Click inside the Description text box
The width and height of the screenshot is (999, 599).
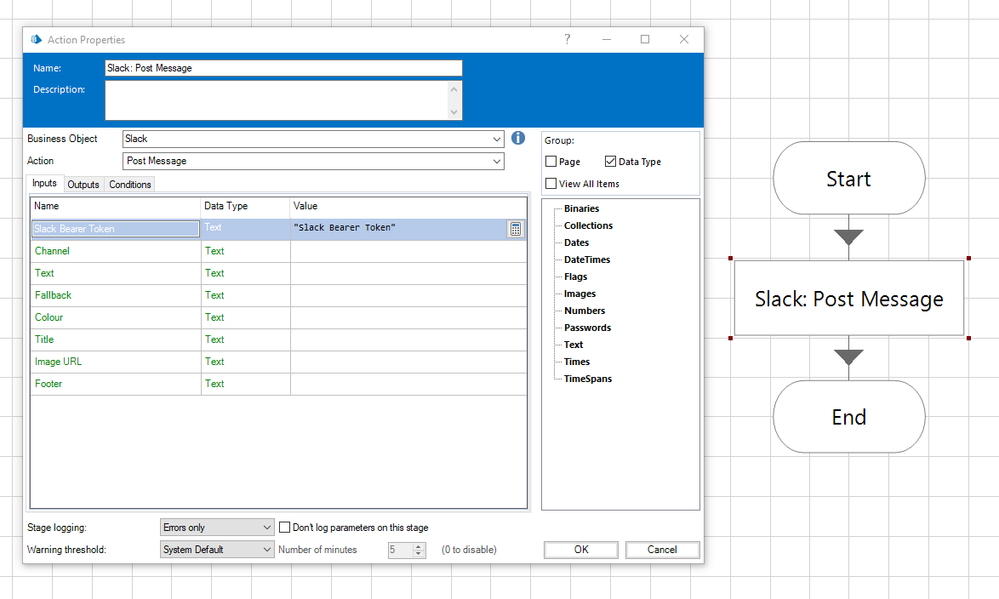pyautogui.click(x=277, y=100)
